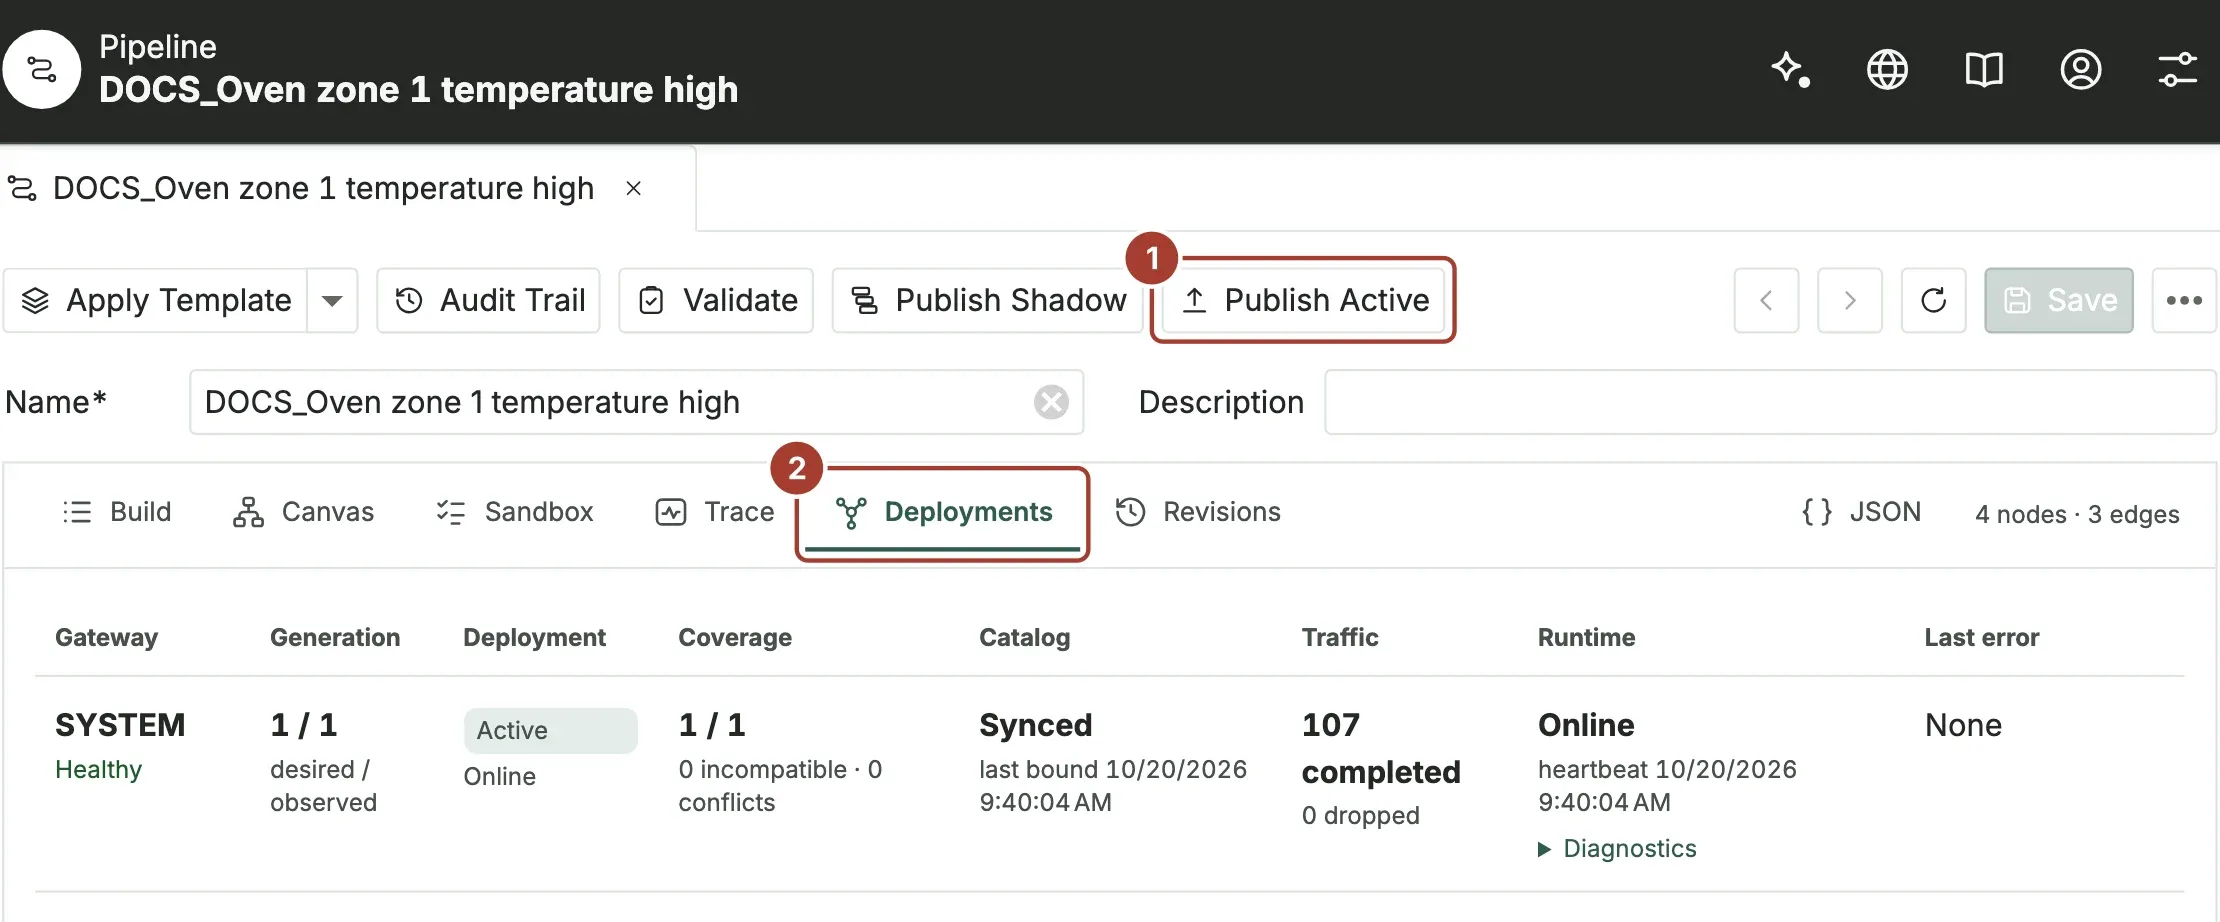Click the '0 incompatible · 0 conflicts' text
This screenshot has width=2220, height=922.
pyautogui.click(x=780, y=786)
